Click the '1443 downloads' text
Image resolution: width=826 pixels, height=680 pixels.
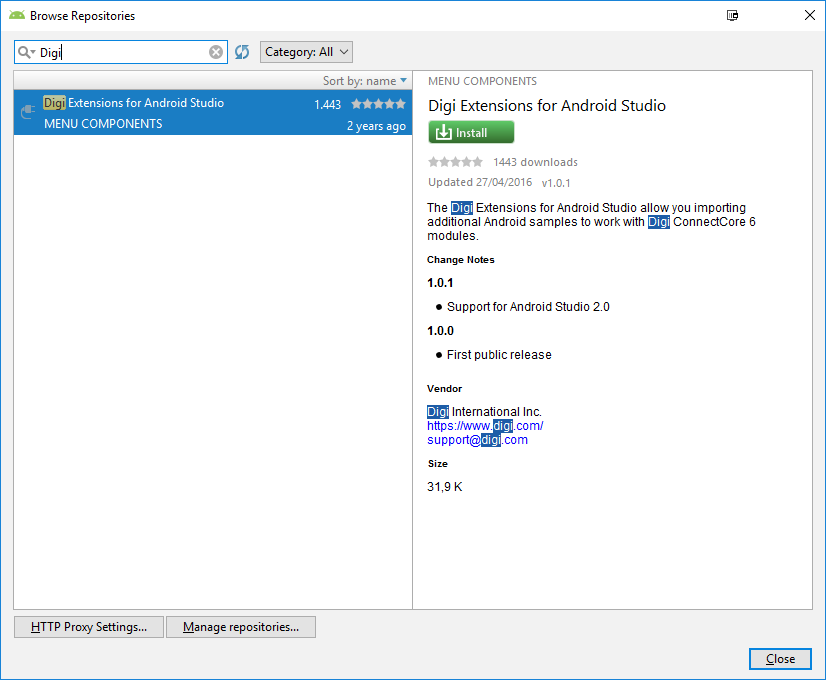(x=535, y=162)
